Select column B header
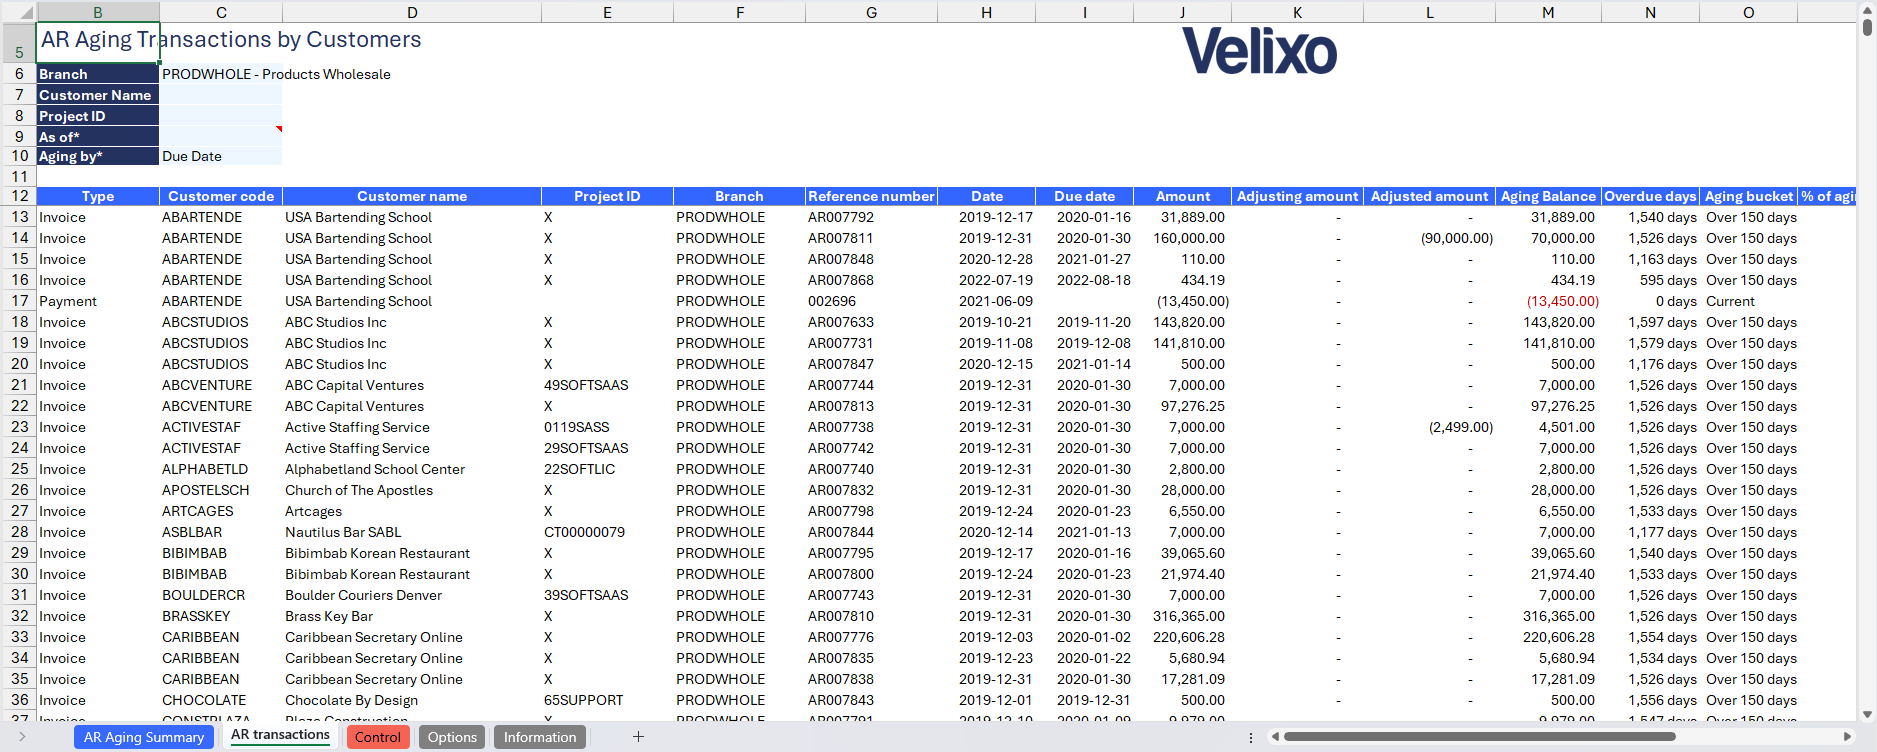This screenshot has height=752, width=1877. pyautogui.click(x=98, y=12)
